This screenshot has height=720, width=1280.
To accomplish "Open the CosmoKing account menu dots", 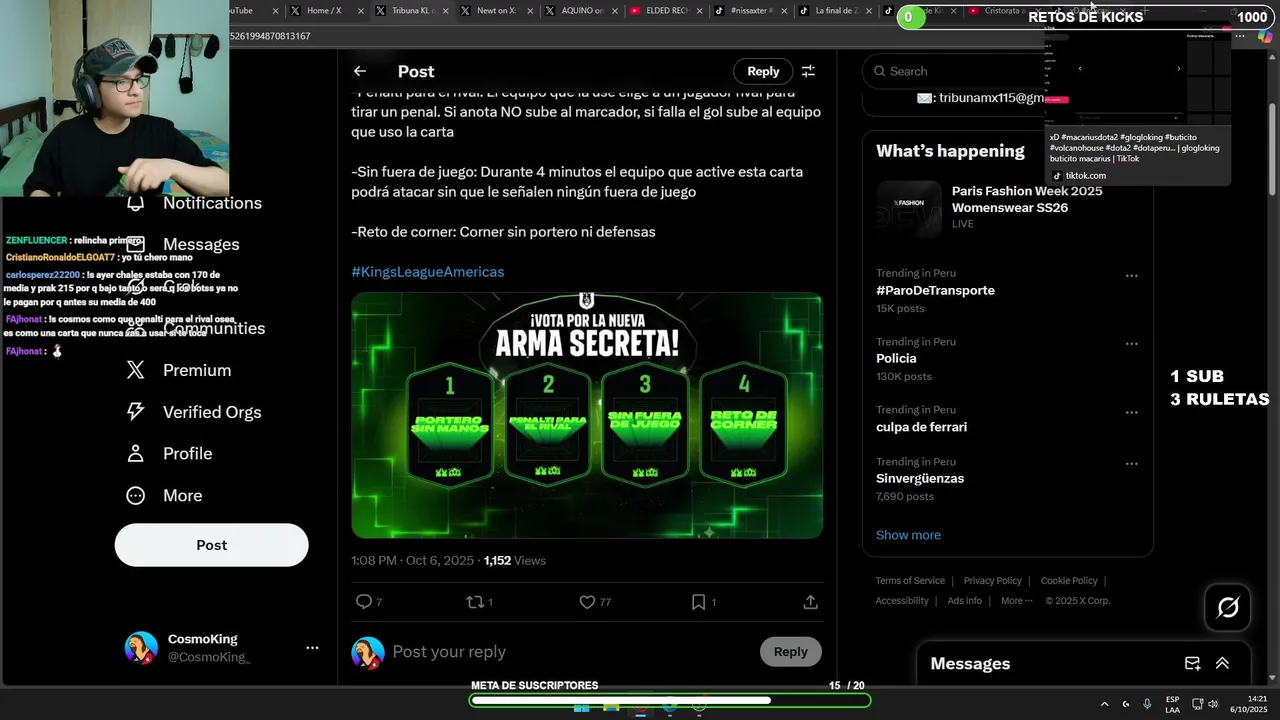I will [312, 648].
